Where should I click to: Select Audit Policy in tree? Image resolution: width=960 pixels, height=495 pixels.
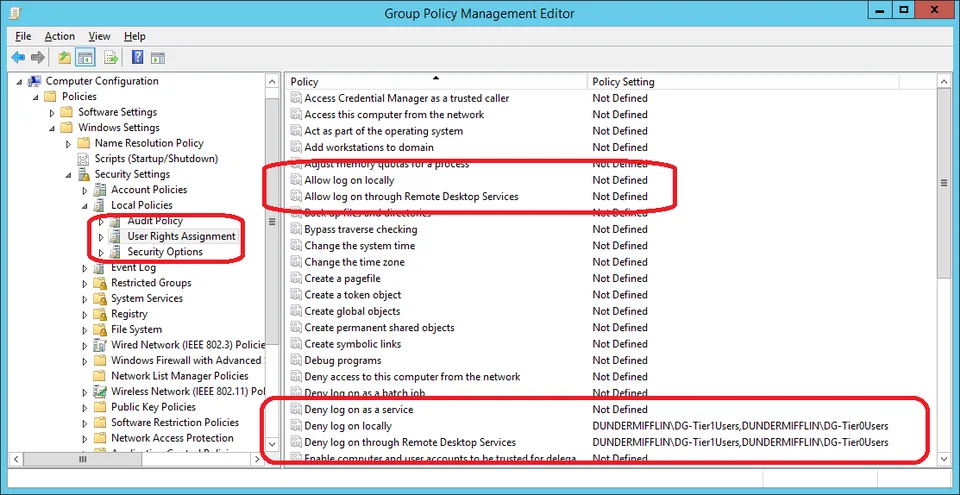click(x=155, y=221)
